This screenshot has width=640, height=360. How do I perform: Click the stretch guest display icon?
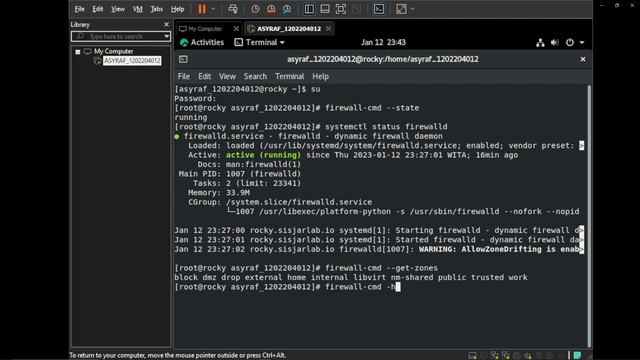point(401,9)
